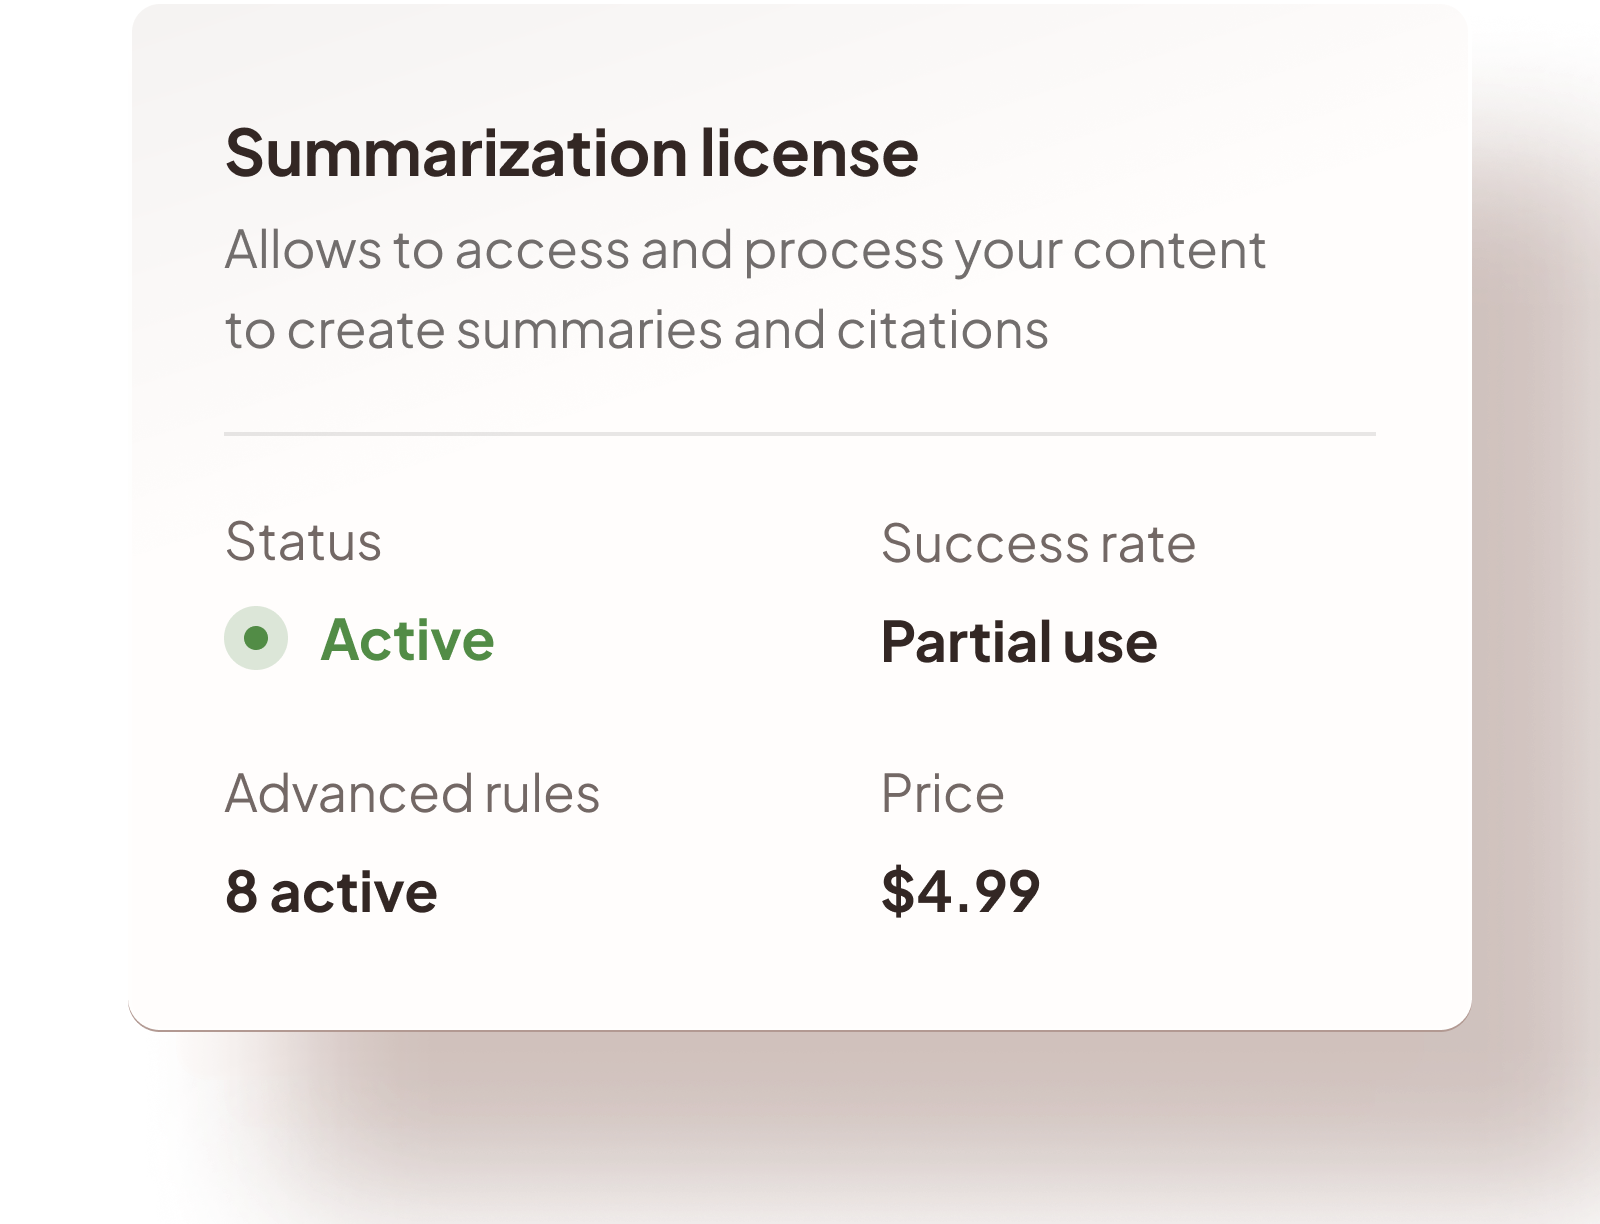
Task: Click the 'Success rate' label
Action: coord(1038,542)
